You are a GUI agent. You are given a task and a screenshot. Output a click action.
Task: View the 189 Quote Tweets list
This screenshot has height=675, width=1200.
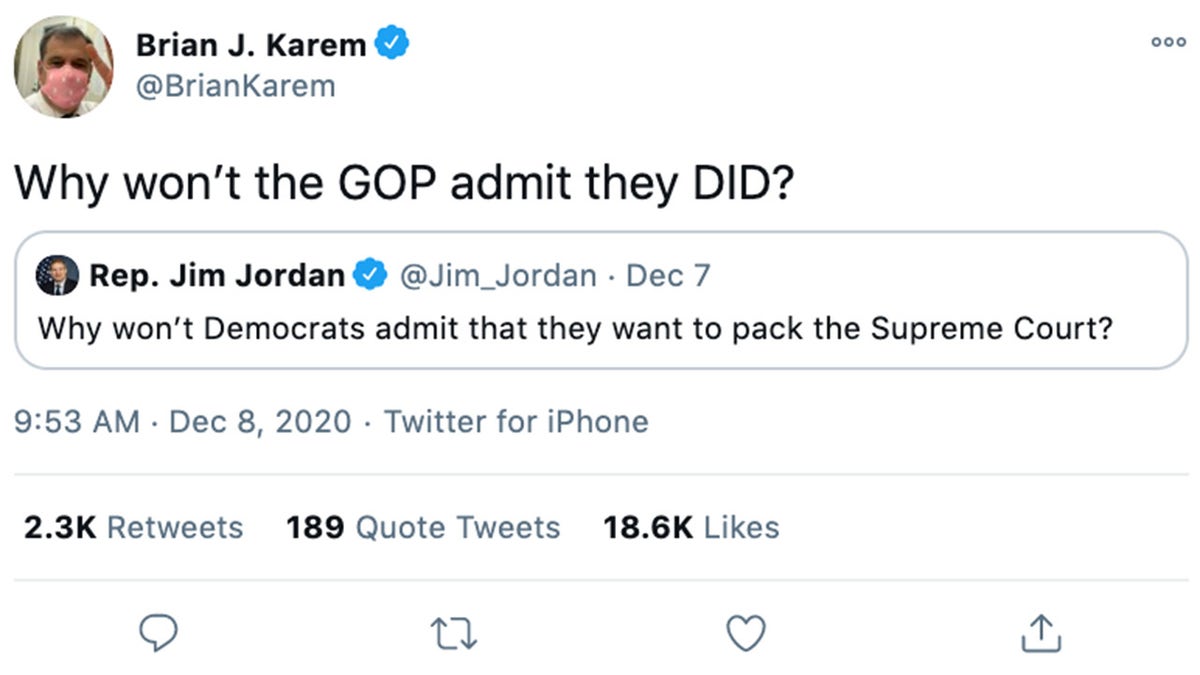(x=423, y=527)
